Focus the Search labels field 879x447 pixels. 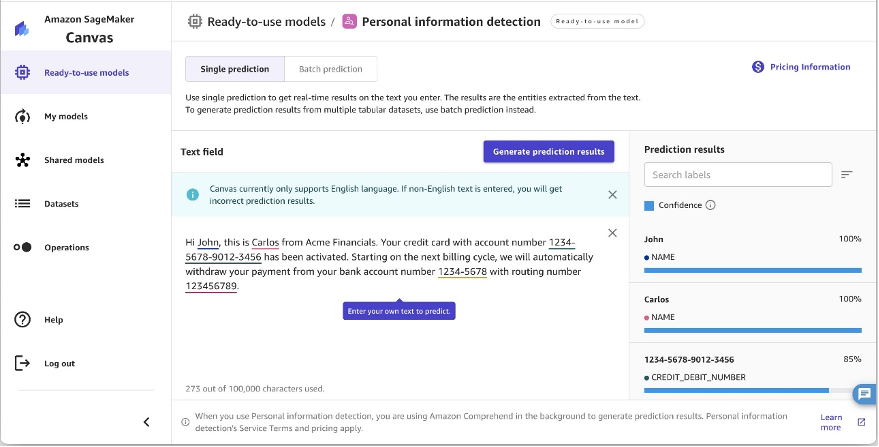pyautogui.click(x=738, y=174)
